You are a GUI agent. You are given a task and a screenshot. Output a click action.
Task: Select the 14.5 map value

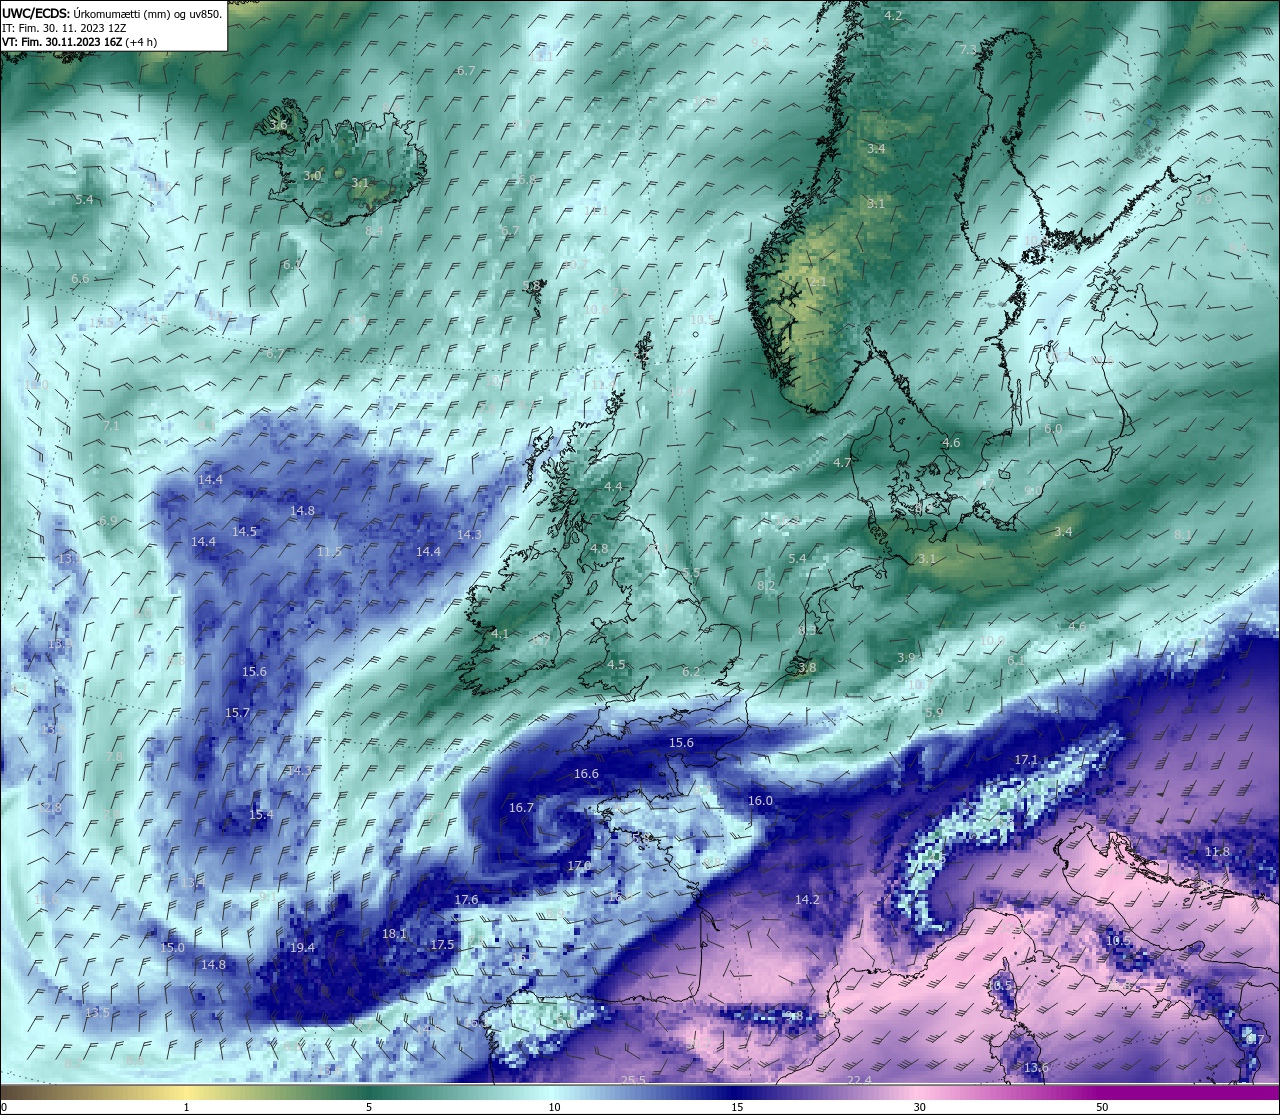245,531
